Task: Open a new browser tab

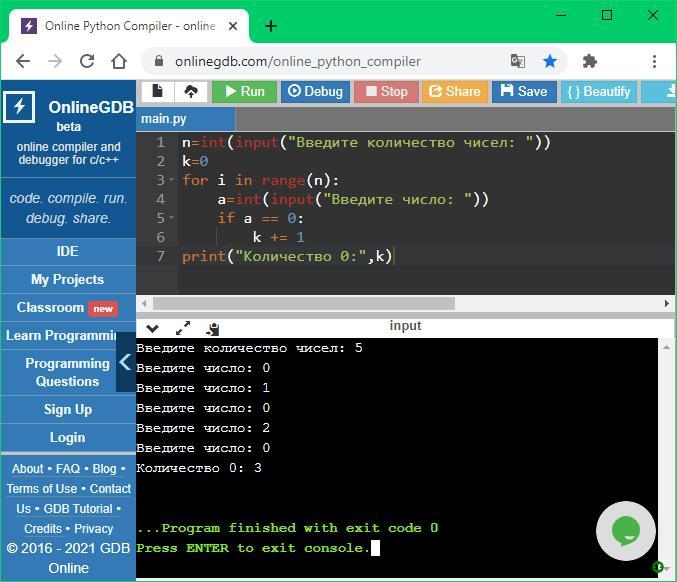Action: click(x=271, y=25)
